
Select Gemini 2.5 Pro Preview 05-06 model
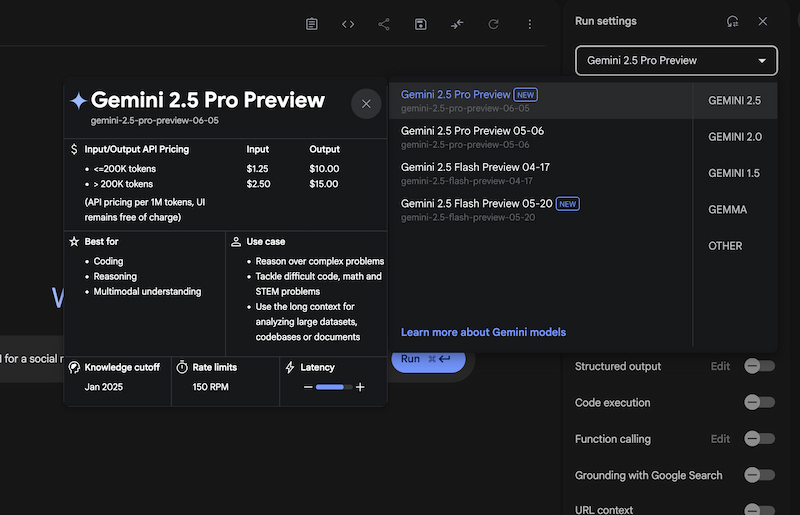540,137
